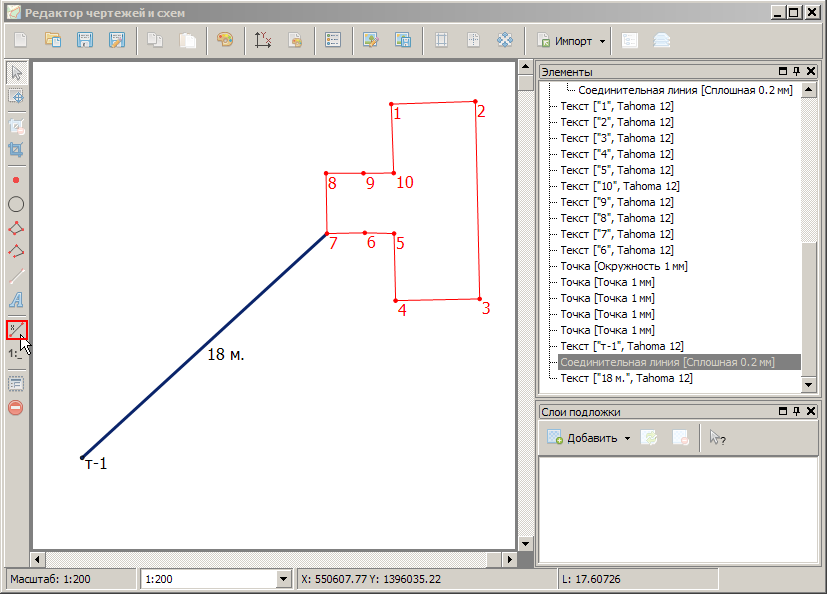Image resolution: width=827 pixels, height=595 pixels.
Task: Click the XY coordinate axes icon
Action: 263,41
